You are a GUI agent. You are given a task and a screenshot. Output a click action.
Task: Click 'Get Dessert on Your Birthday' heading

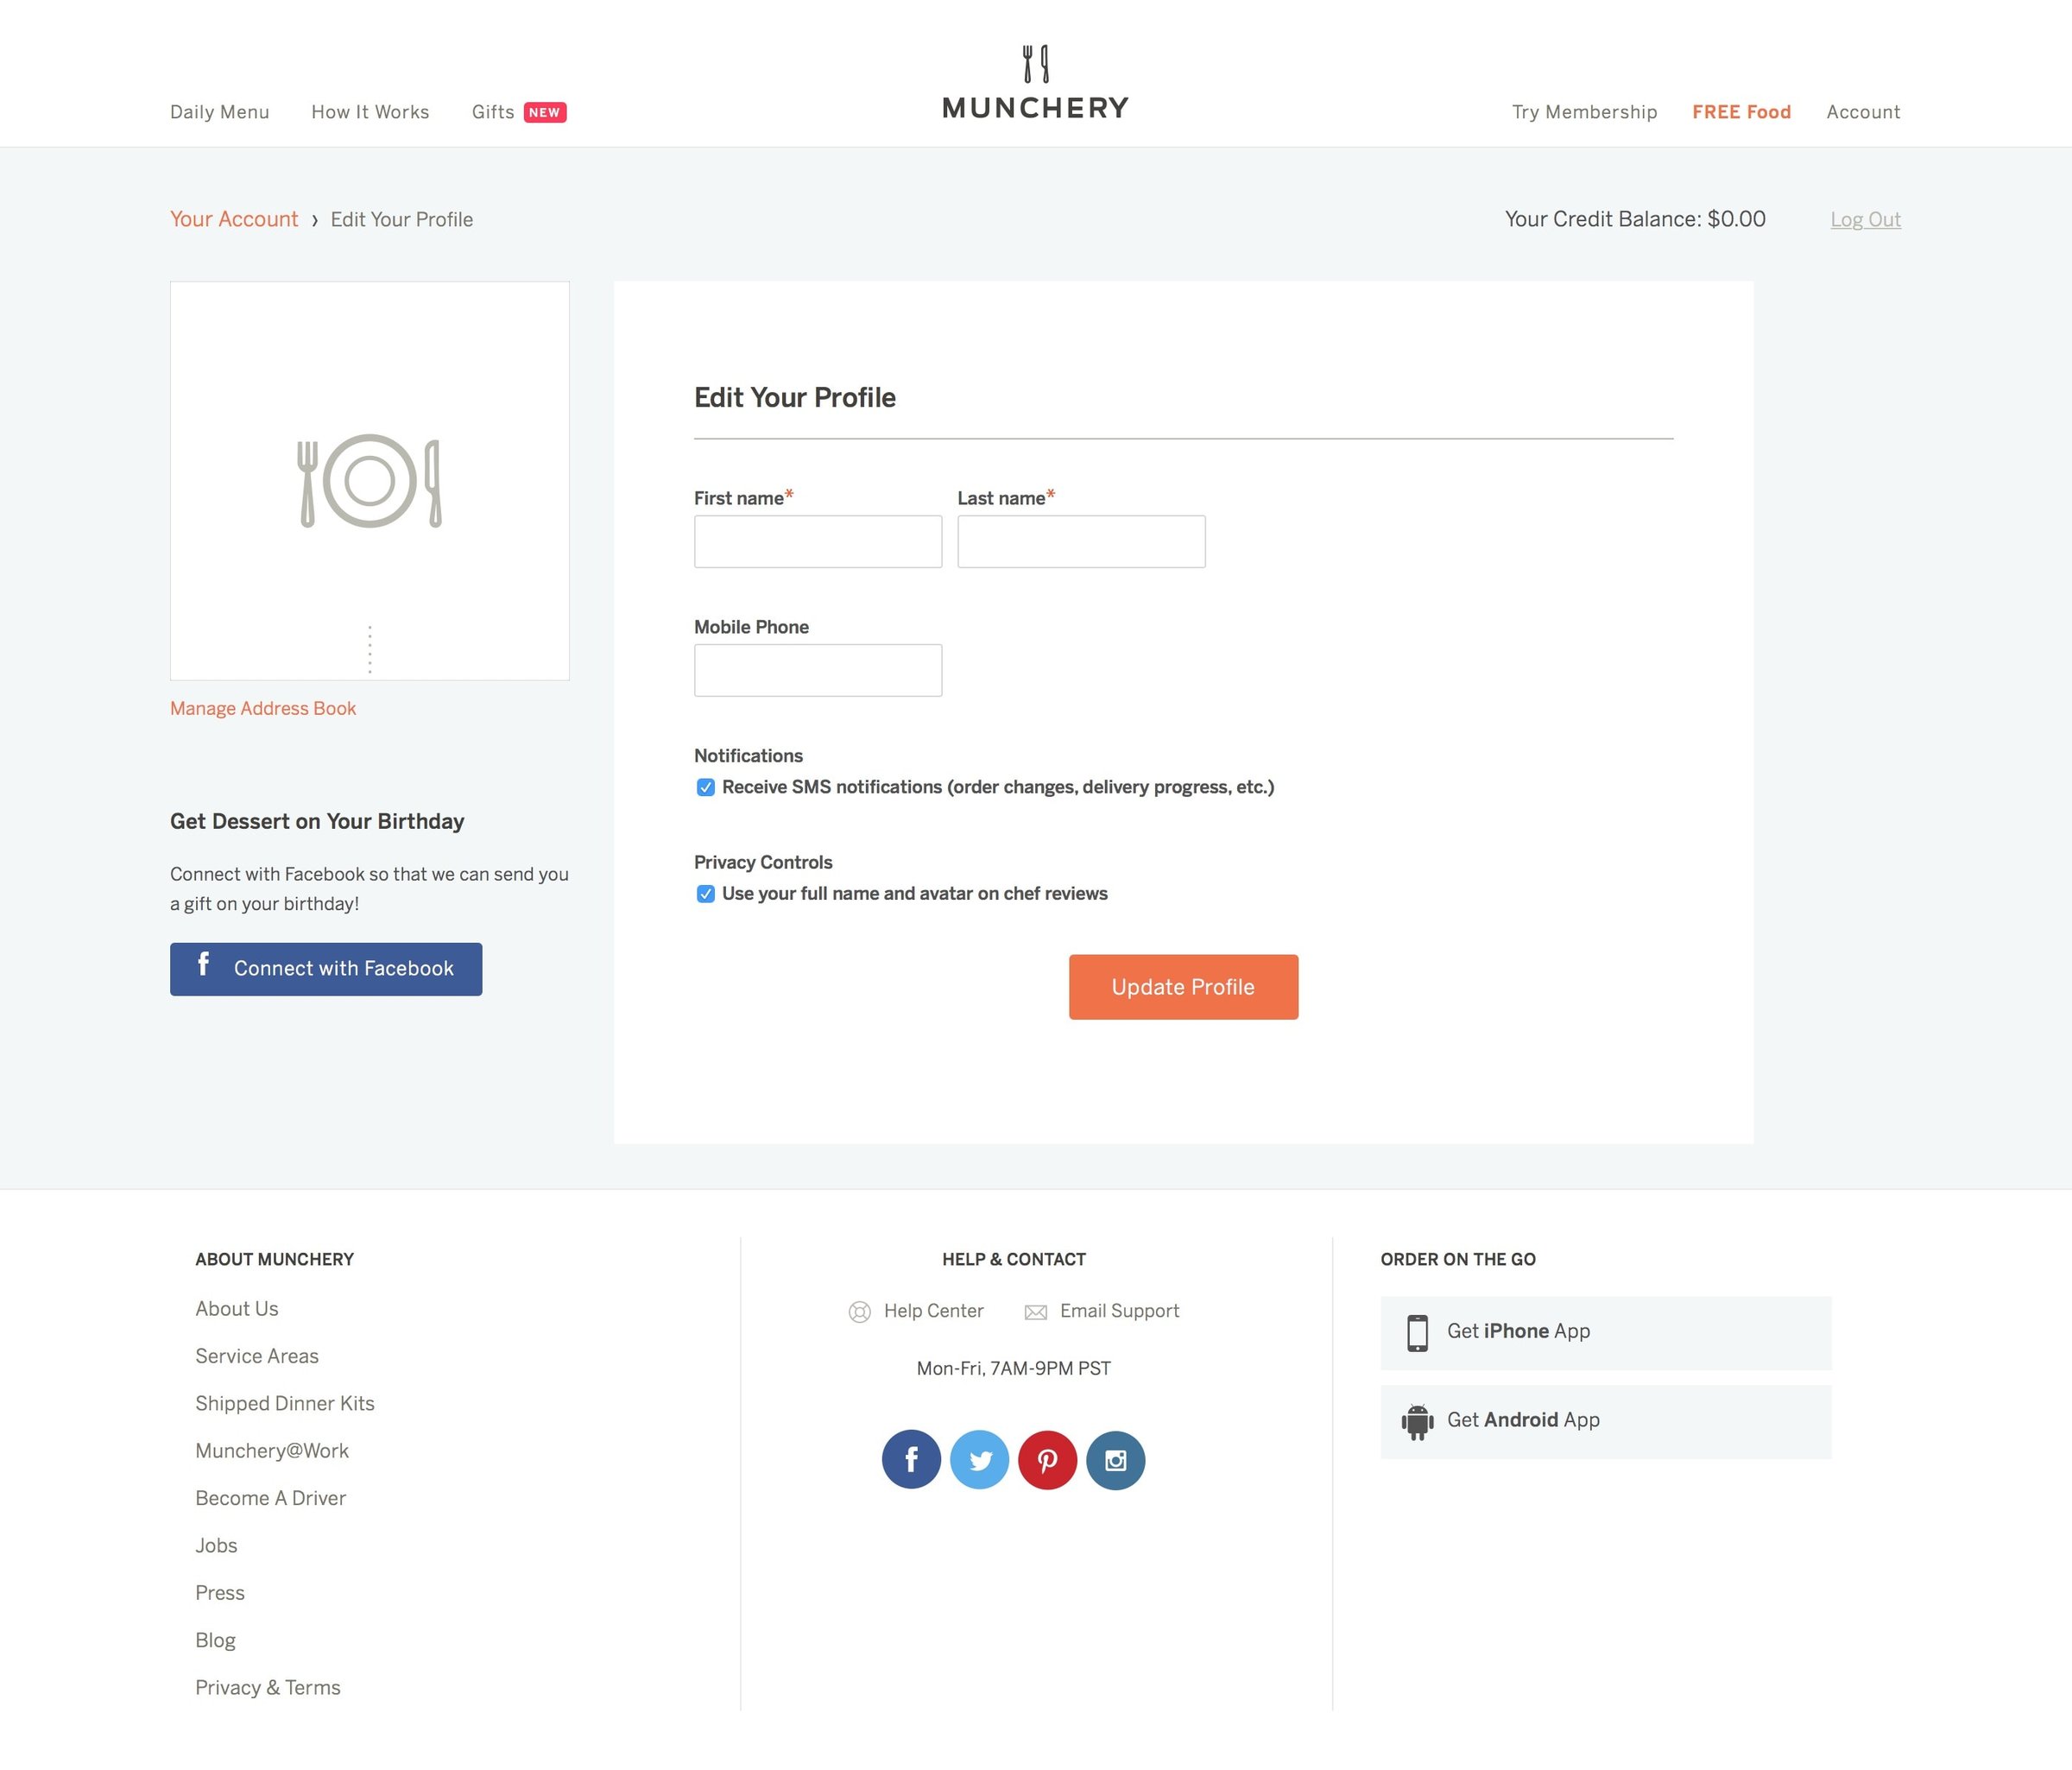tap(317, 822)
